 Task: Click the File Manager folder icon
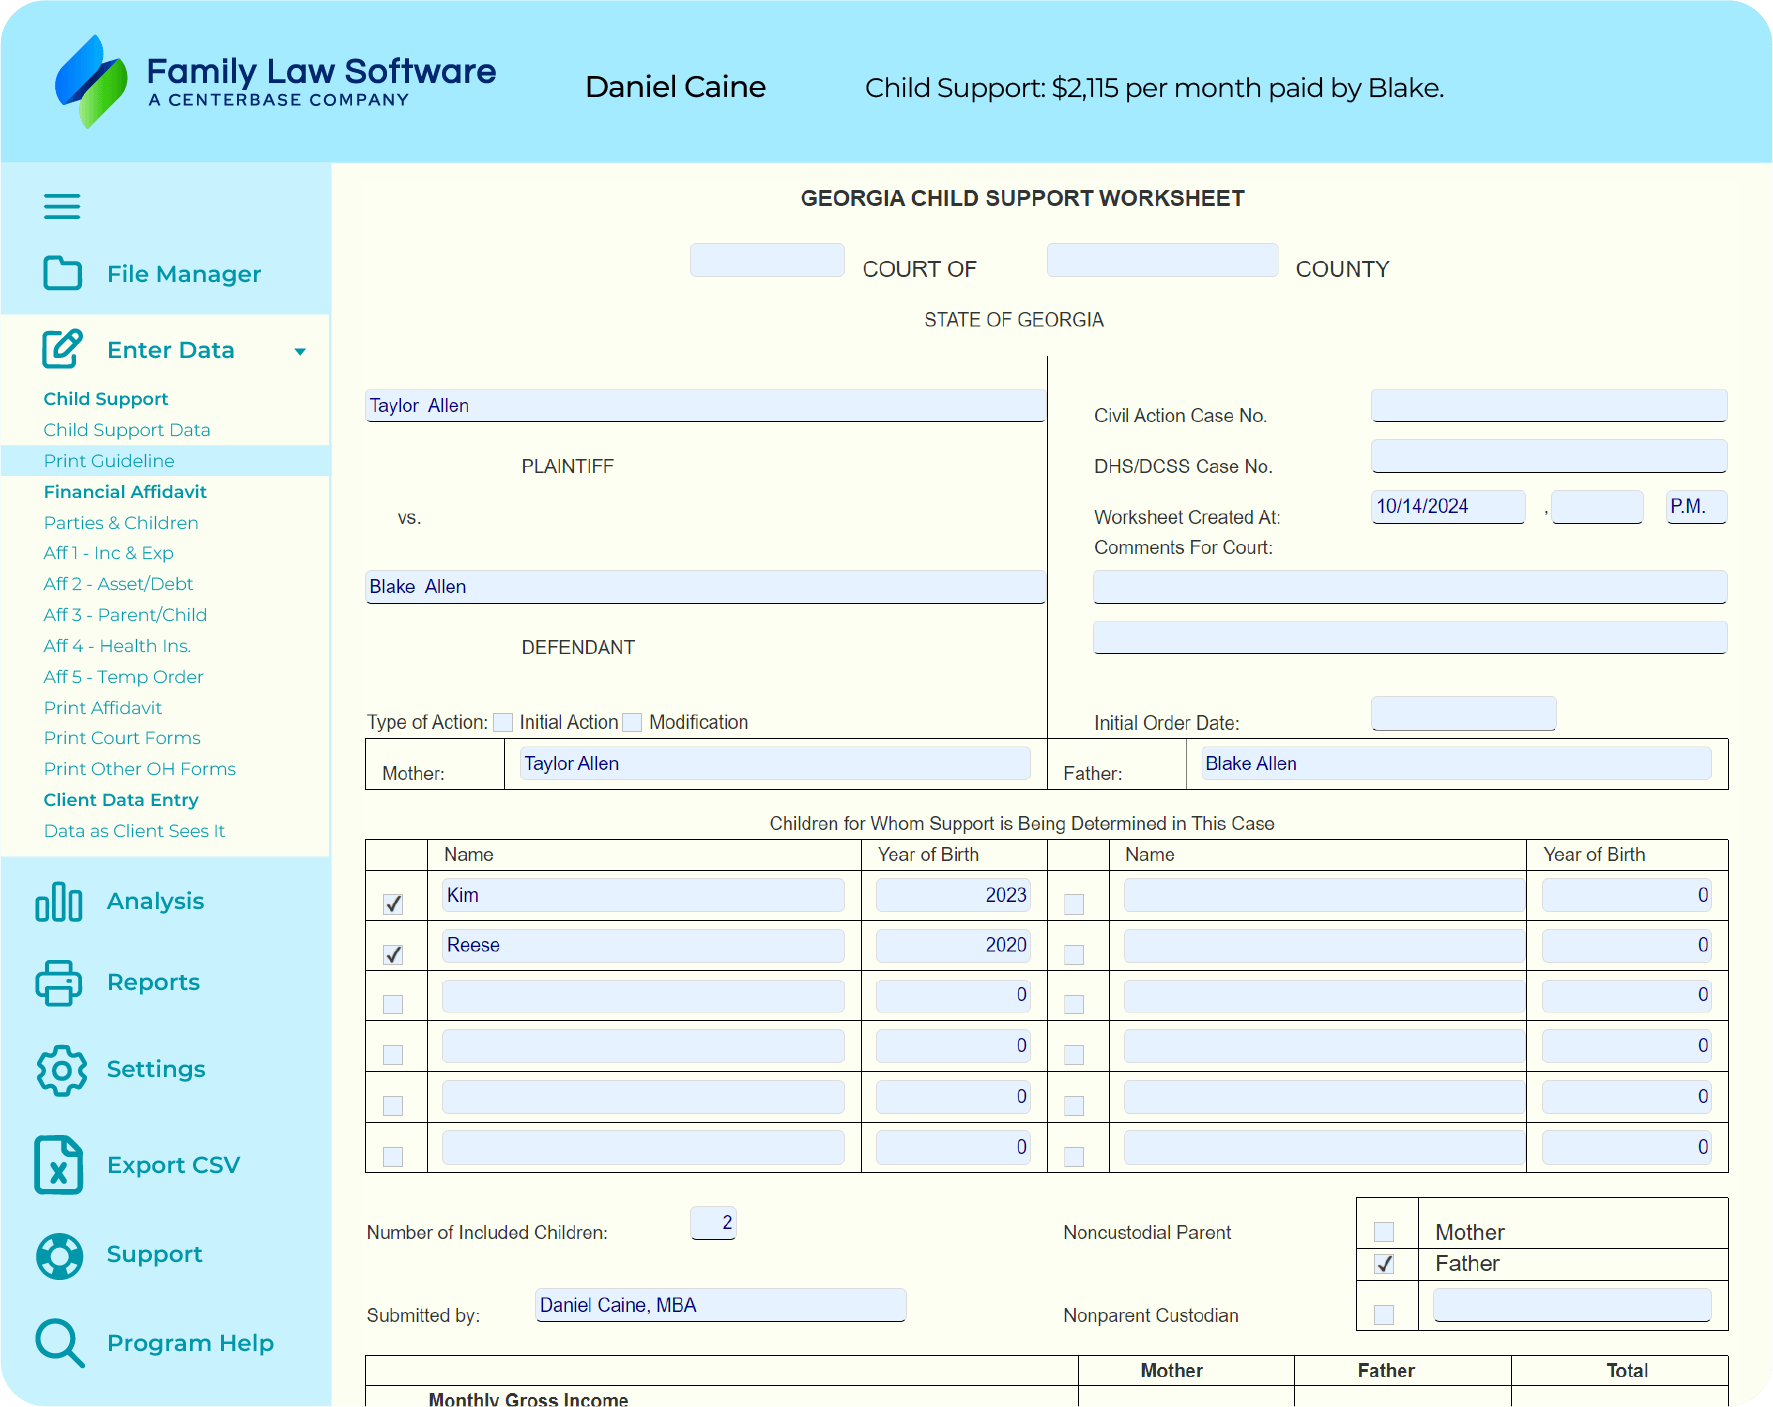(x=62, y=273)
